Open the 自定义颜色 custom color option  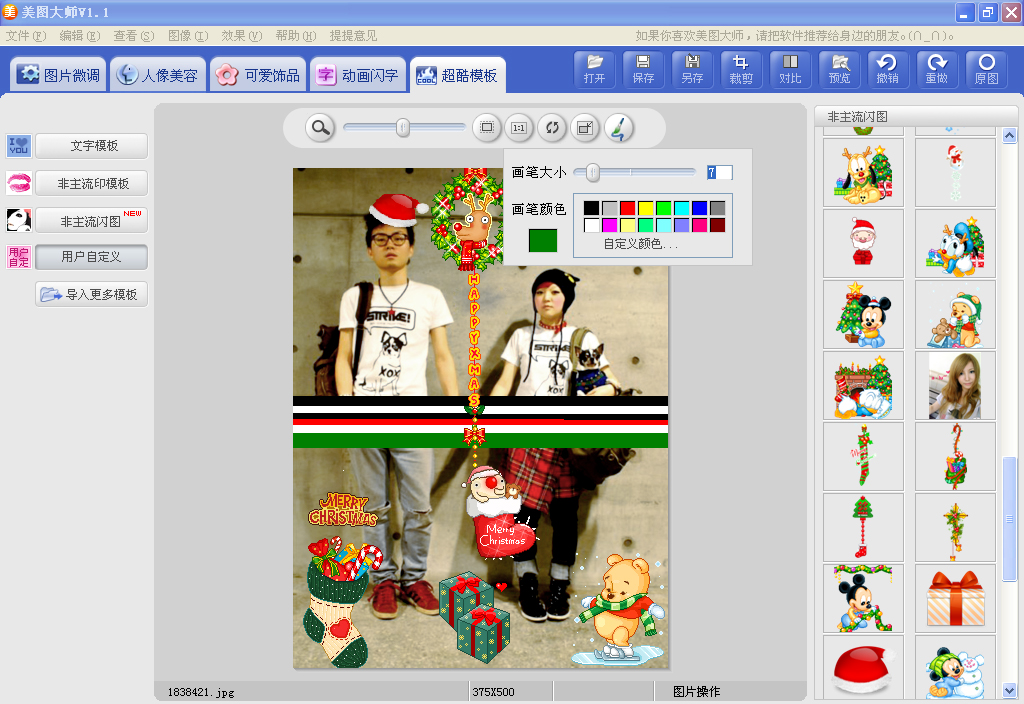[x=641, y=244]
